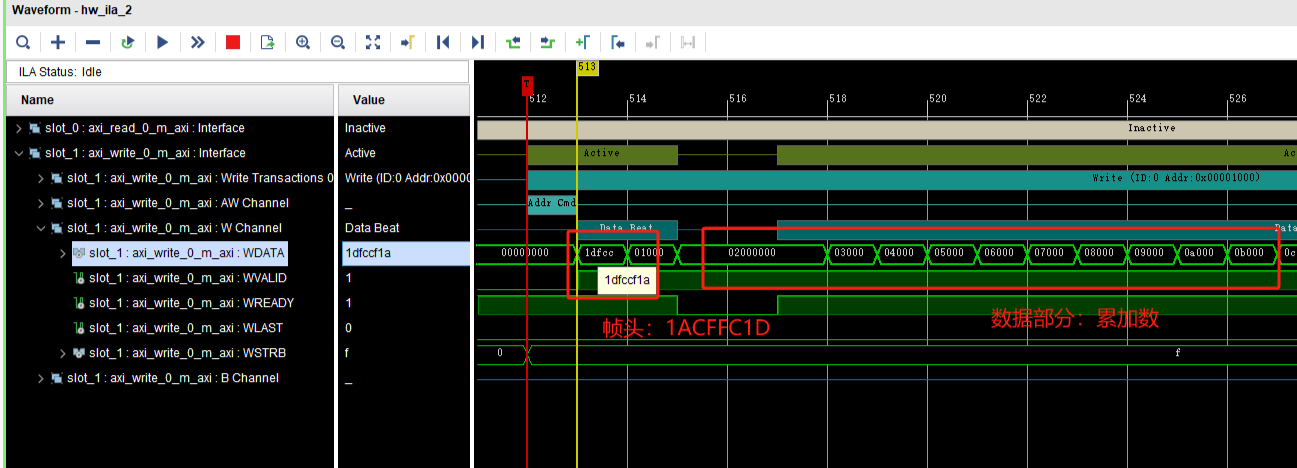Image resolution: width=1297 pixels, height=468 pixels.
Task: Click the 'Active' value for slot_1
Action: 361,153
